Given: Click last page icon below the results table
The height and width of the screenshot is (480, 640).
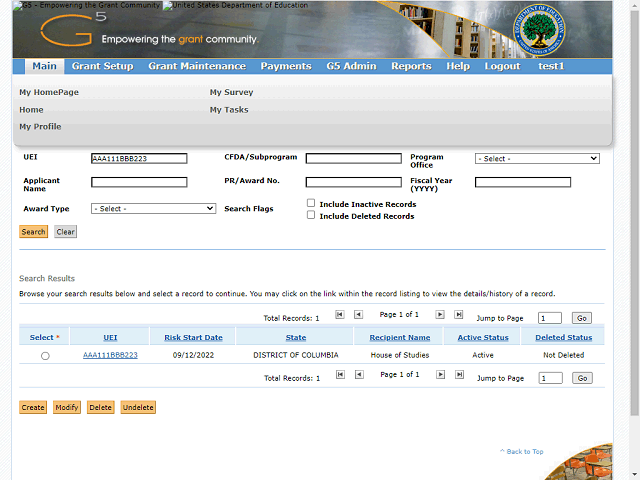Looking at the screenshot, I should point(459,375).
